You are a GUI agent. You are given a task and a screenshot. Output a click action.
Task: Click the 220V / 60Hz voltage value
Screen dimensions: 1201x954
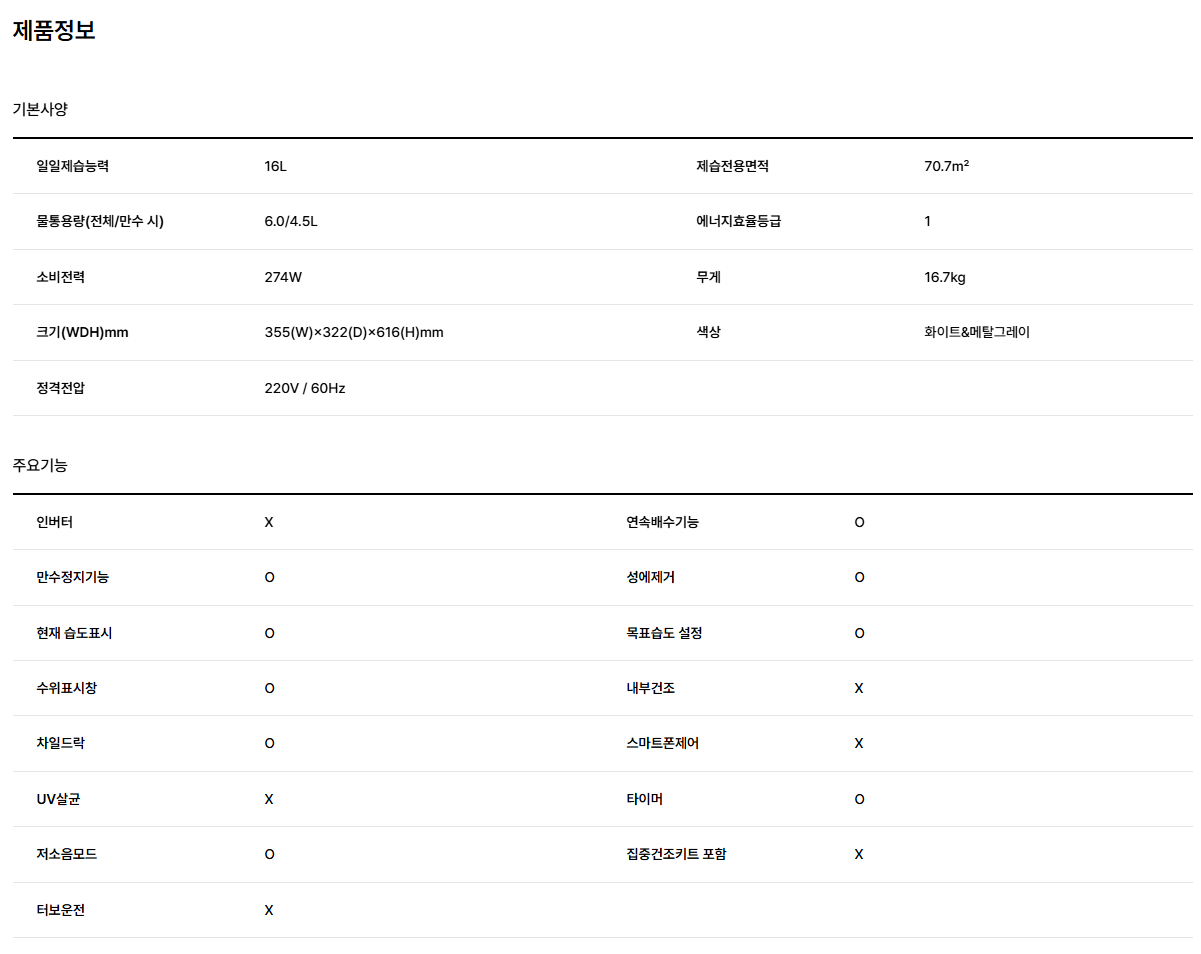(305, 388)
